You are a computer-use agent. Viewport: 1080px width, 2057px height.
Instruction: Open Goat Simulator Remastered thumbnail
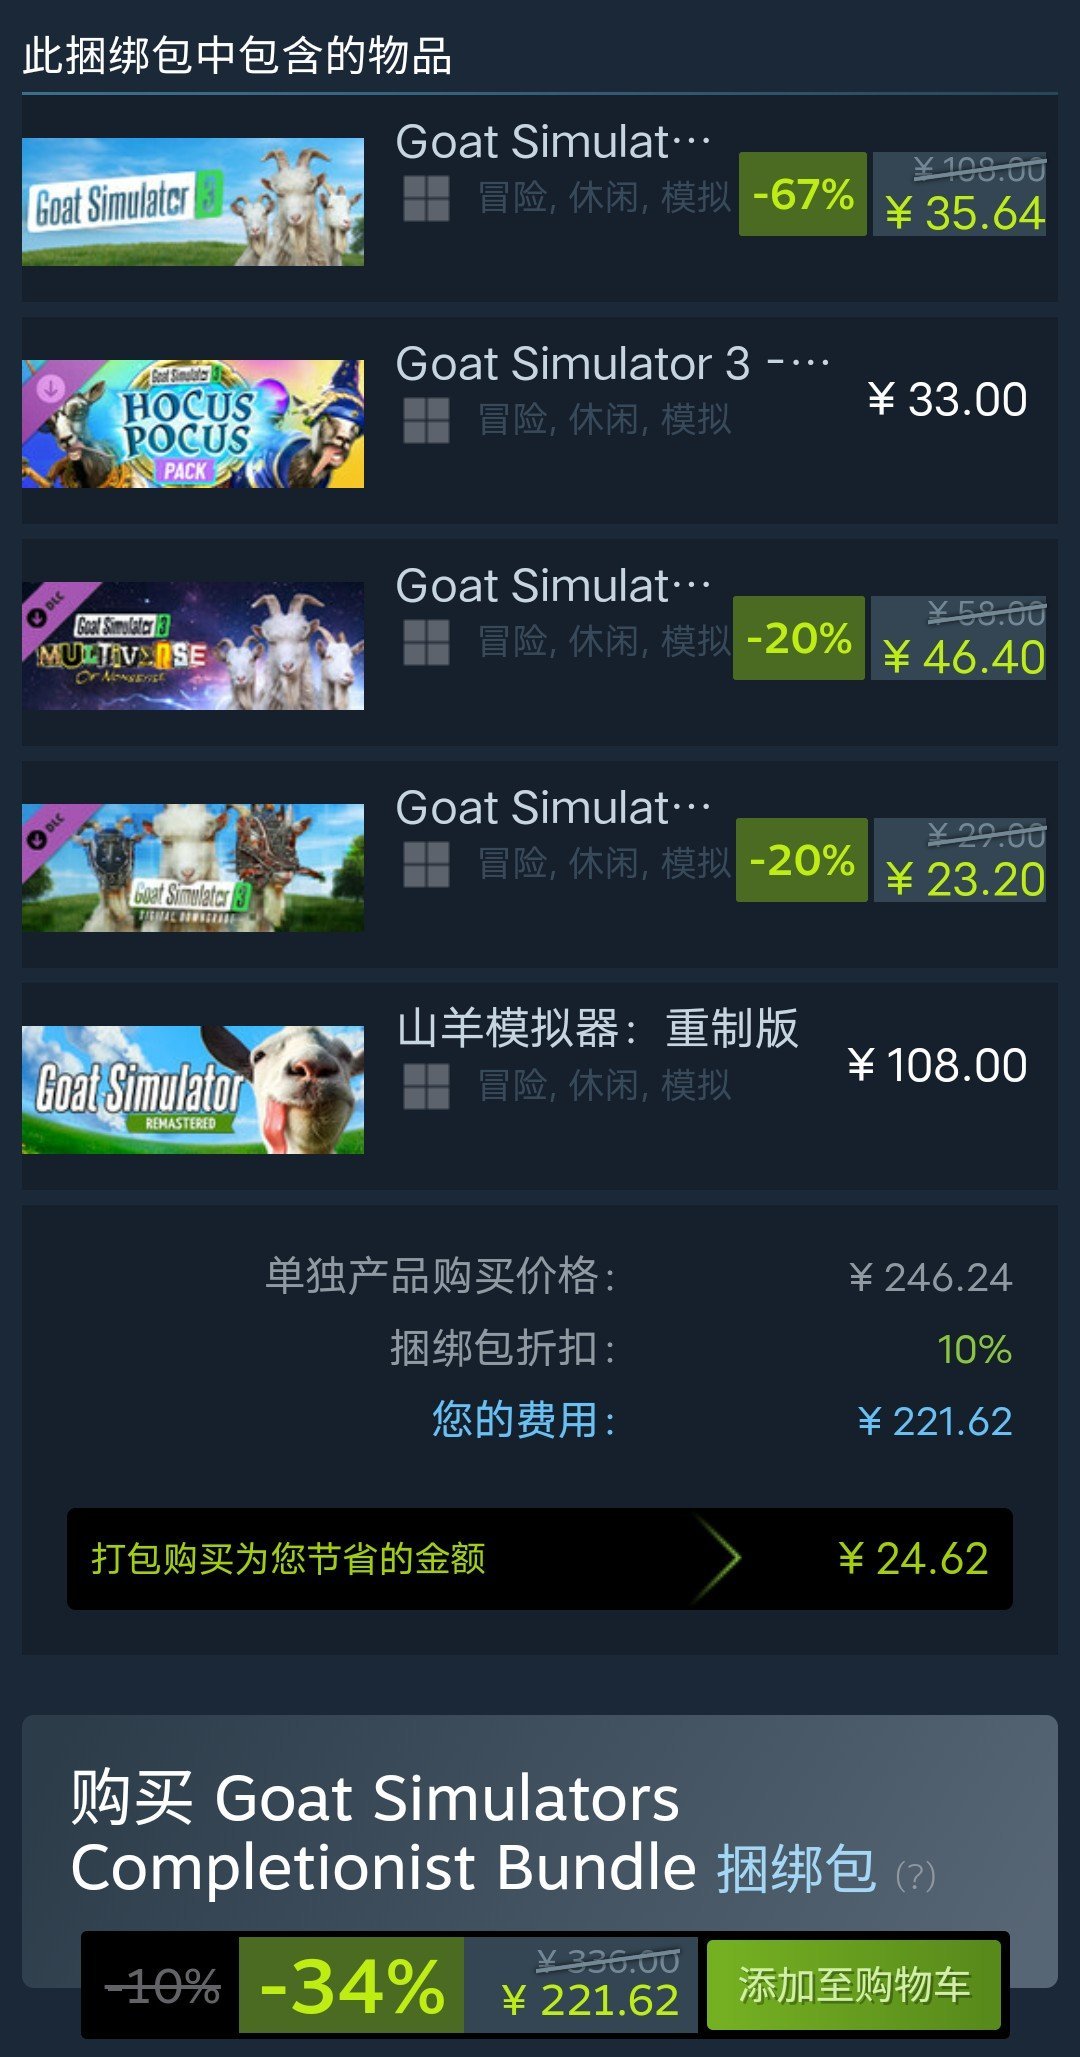[x=193, y=1090]
